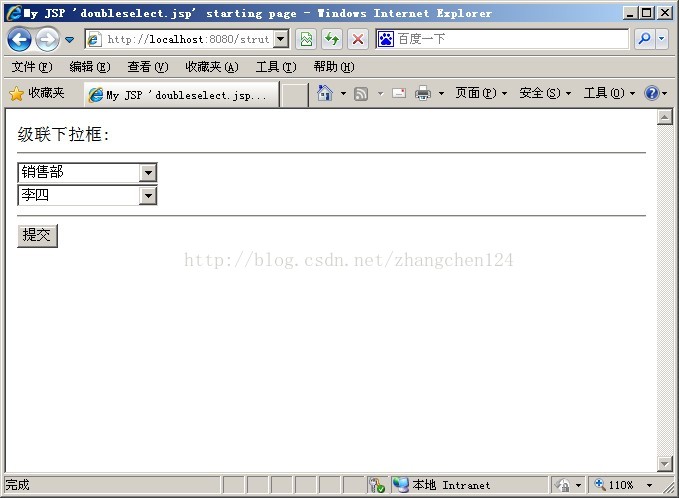The image size is (679, 498).
Task: Open search provider options dropdown
Action: pyautogui.click(x=661, y=39)
